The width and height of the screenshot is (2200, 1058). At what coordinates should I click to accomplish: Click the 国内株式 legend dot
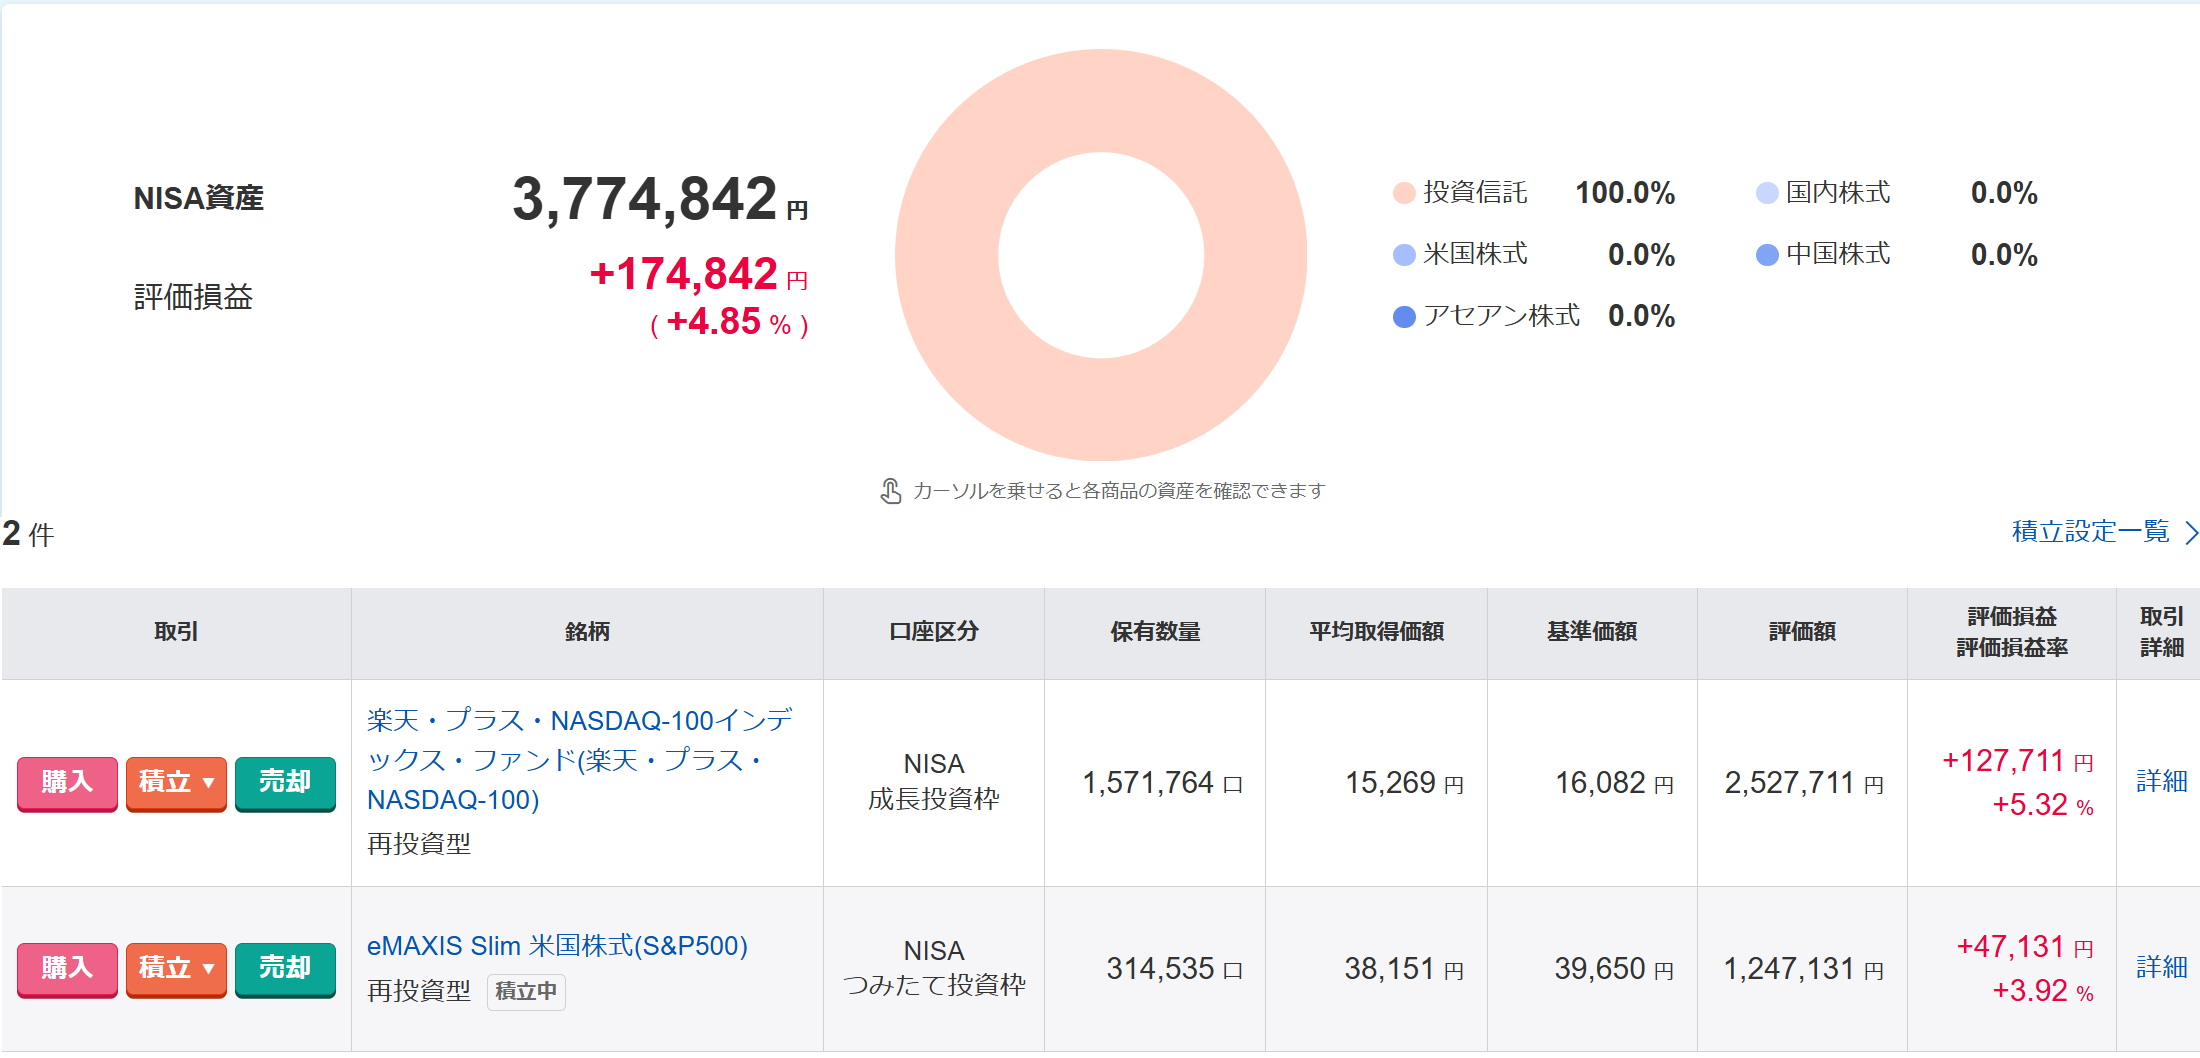1767,193
